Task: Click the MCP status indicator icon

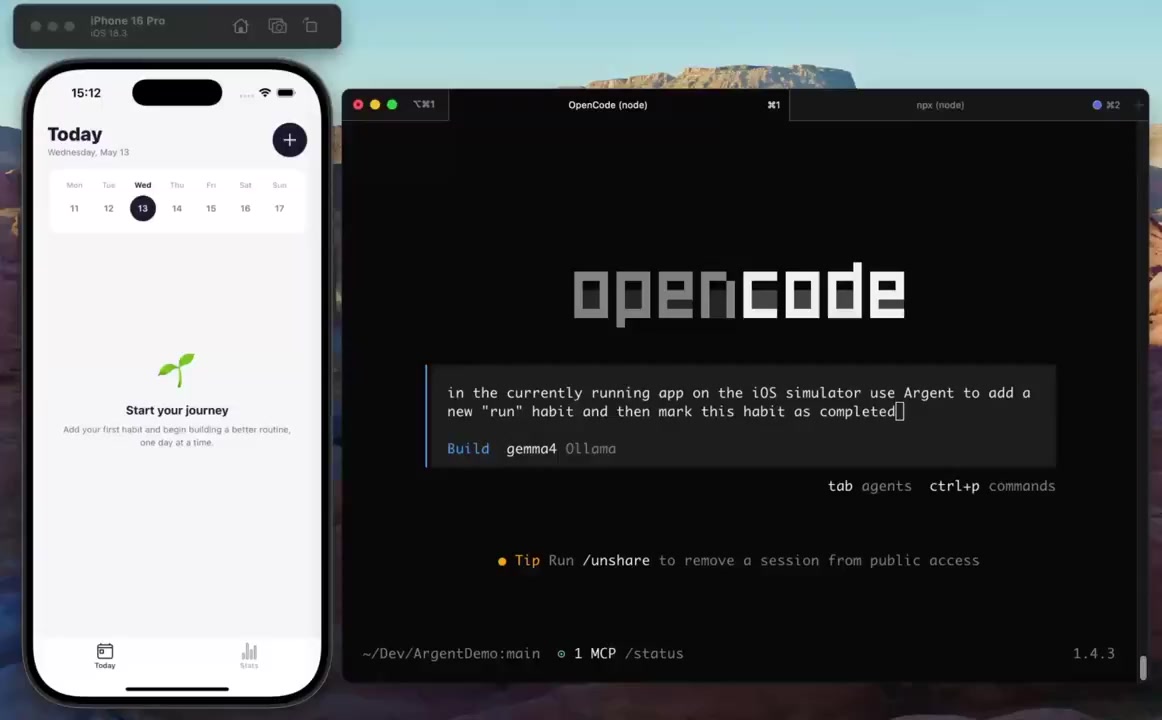Action: click(x=561, y=653)
